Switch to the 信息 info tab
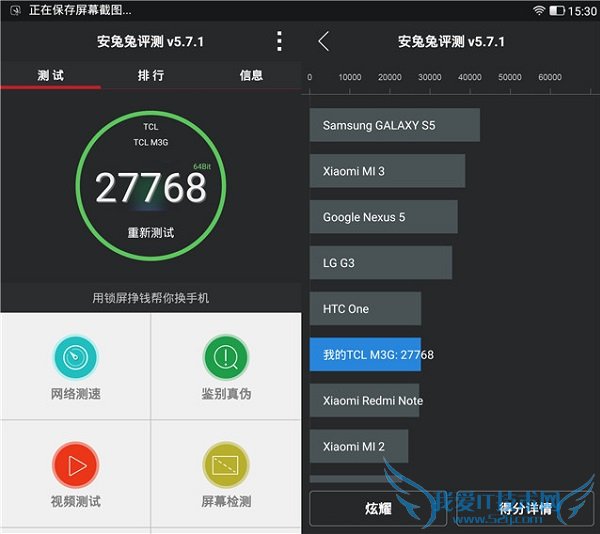The width and height of the screenshot is (600, 534). (251, 75)
